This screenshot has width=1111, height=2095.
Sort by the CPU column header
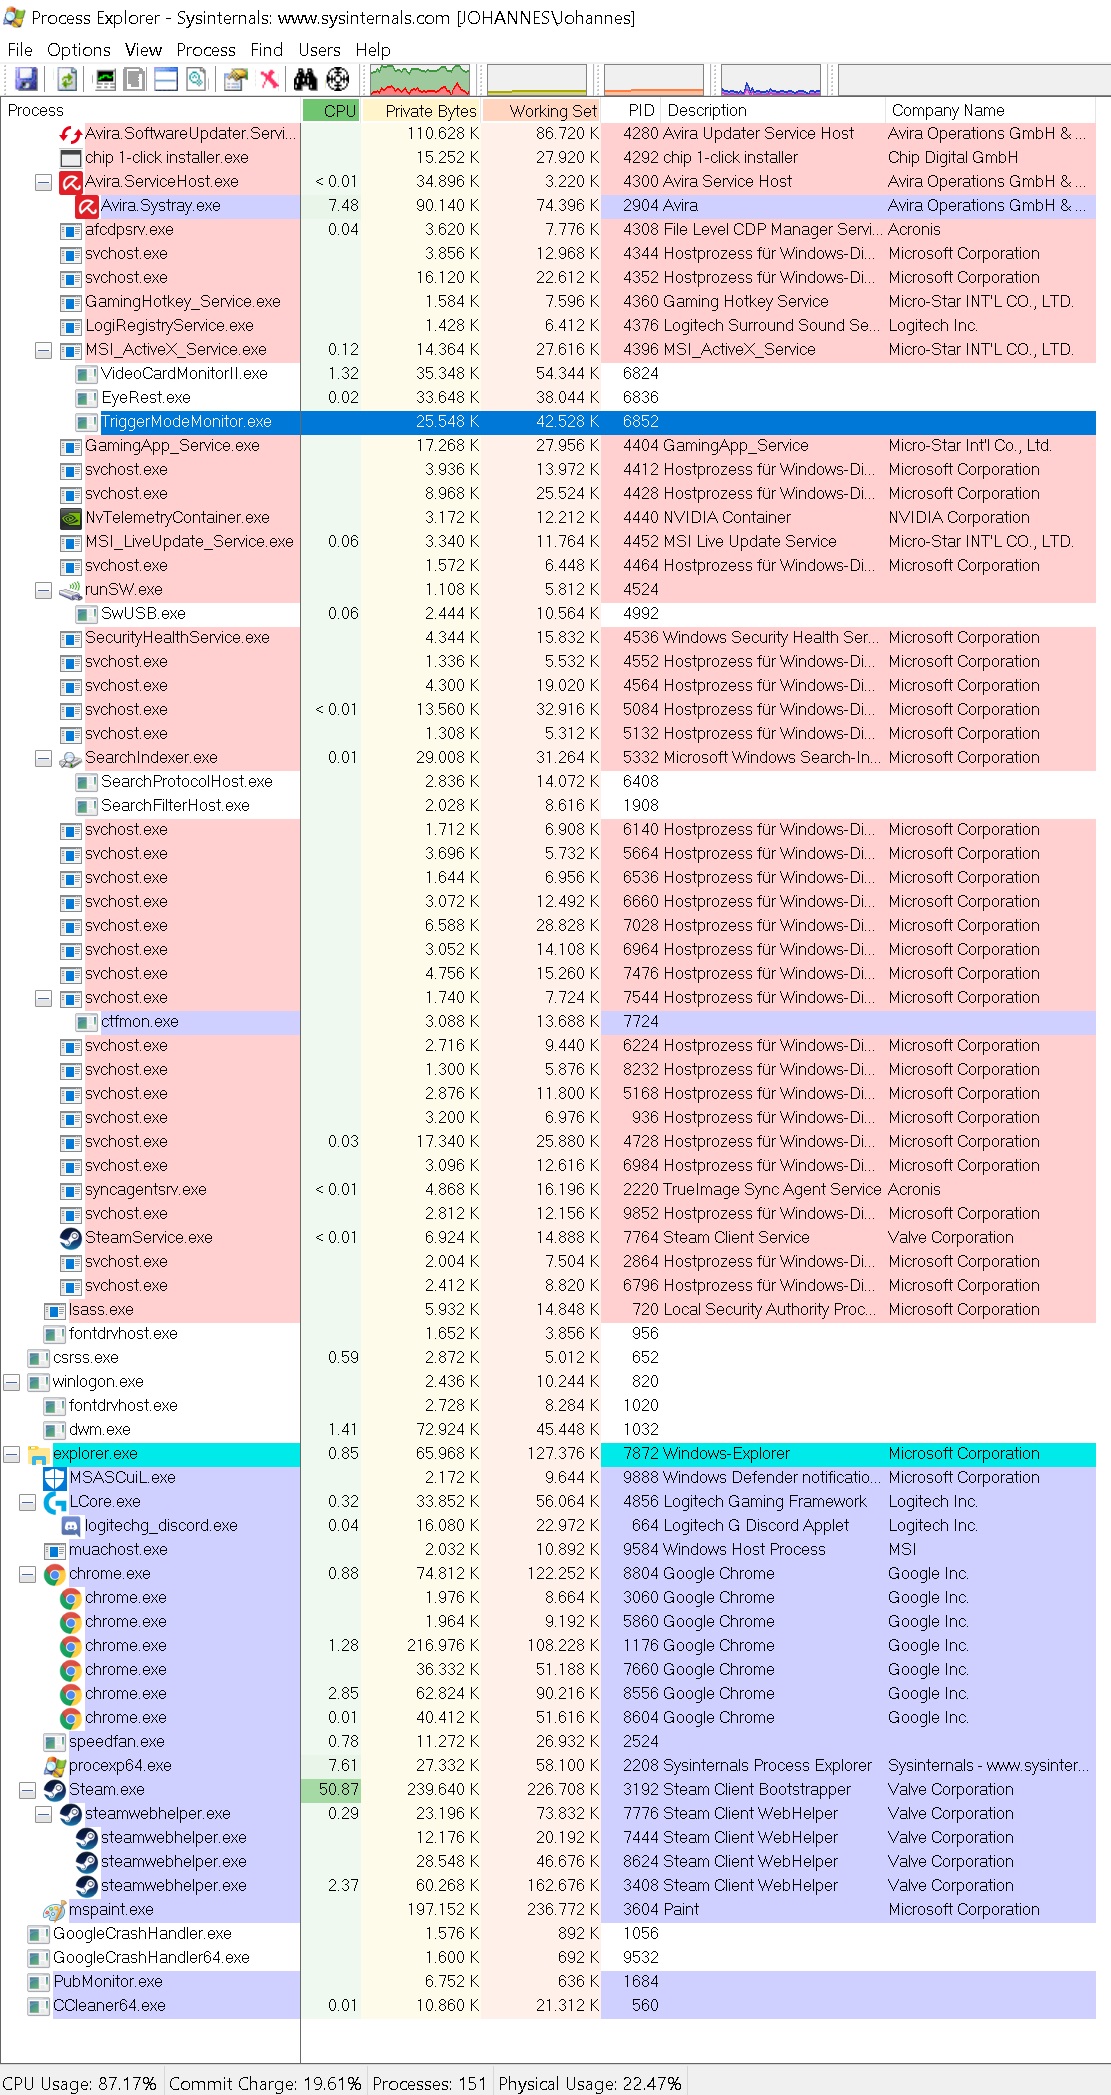coord(331,110)
